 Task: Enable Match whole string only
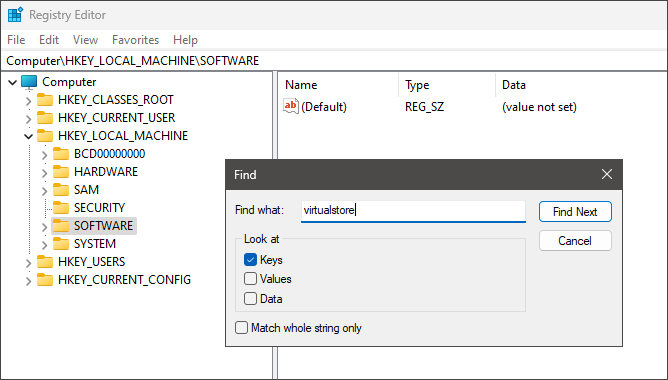(x=242, y=328)
